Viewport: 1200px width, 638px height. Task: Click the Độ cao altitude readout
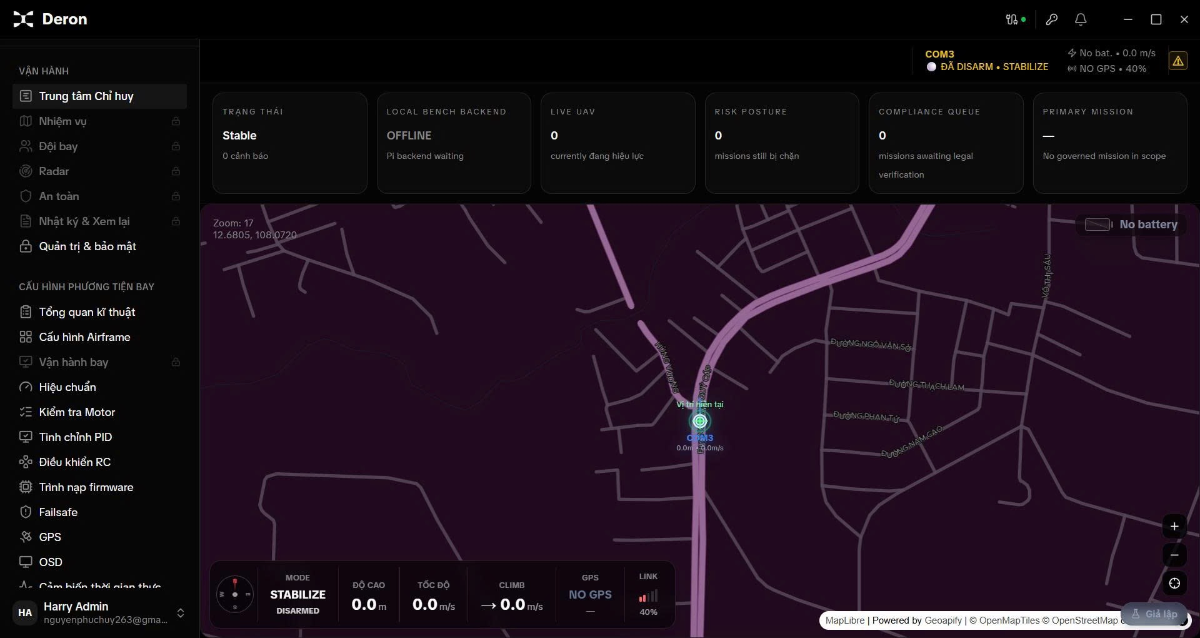coord(369,597)
